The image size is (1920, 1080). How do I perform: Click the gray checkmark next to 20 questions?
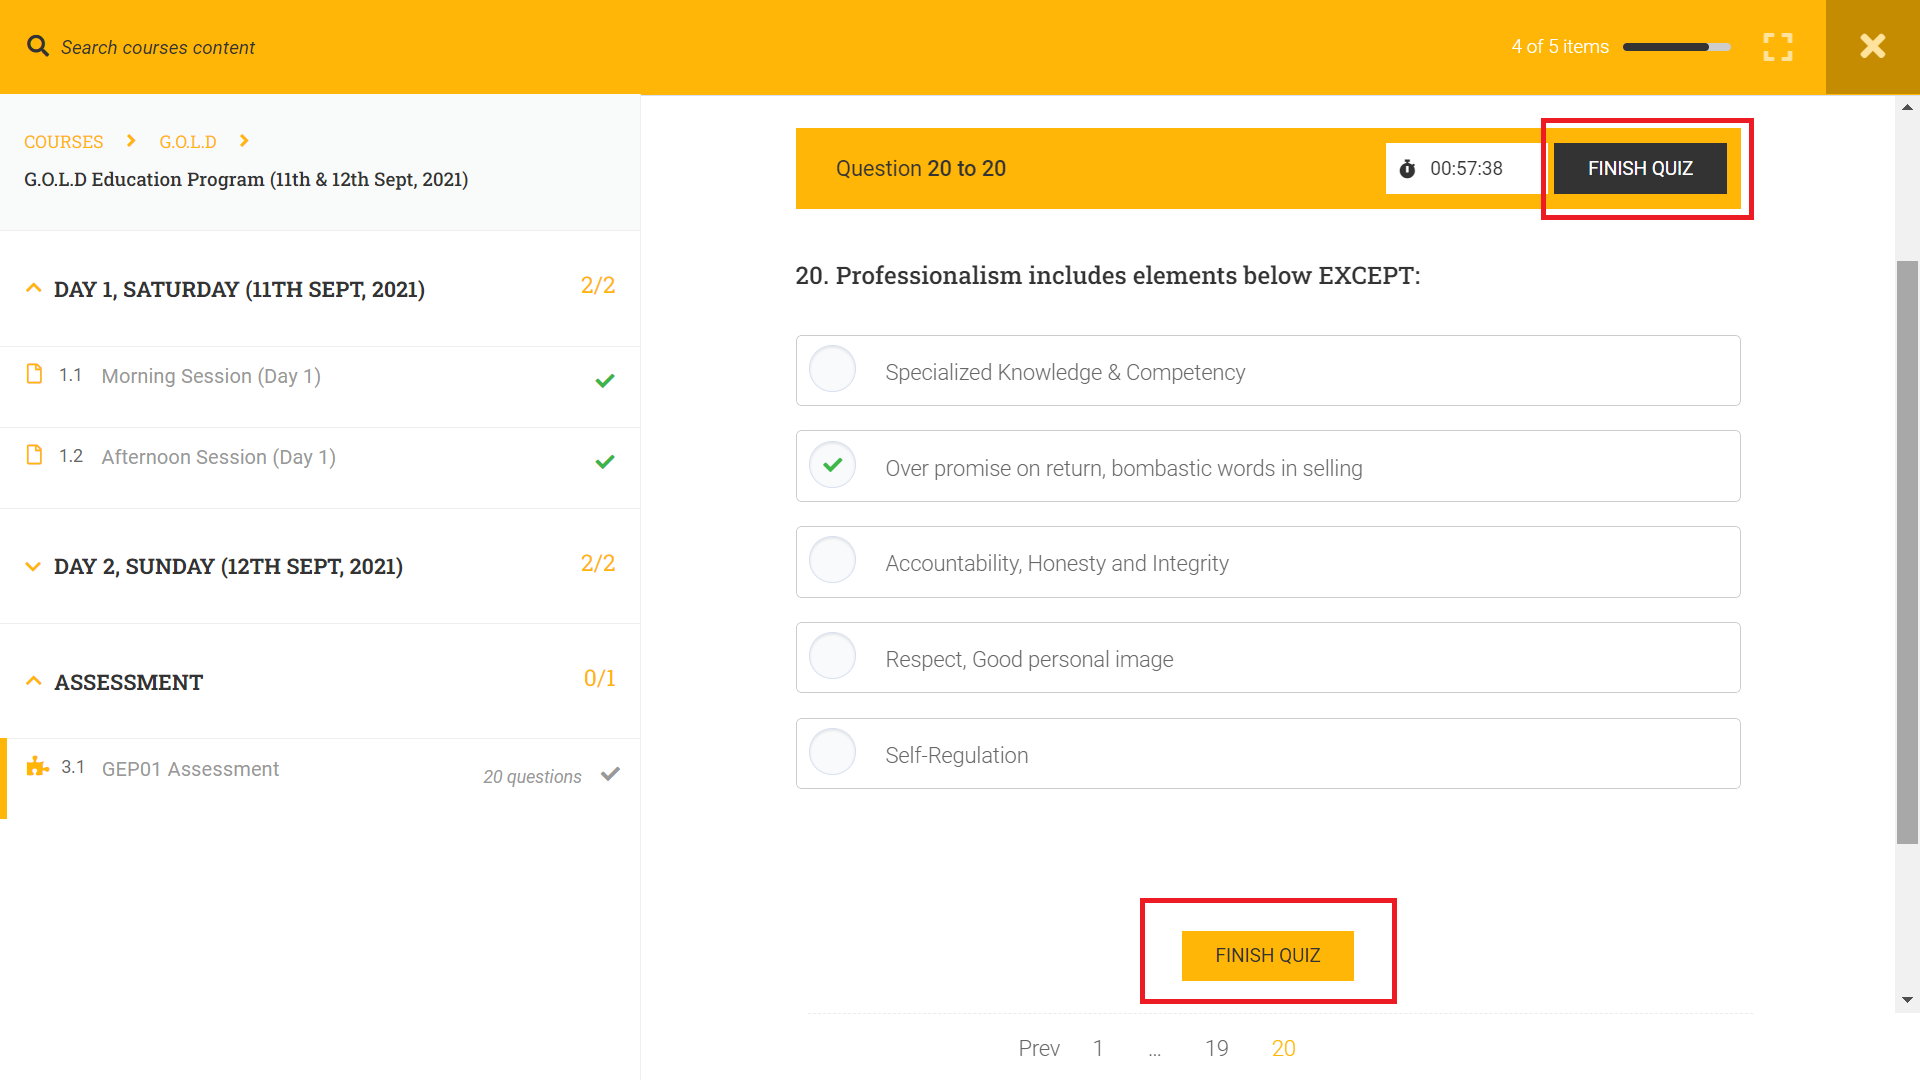(610, 774)
